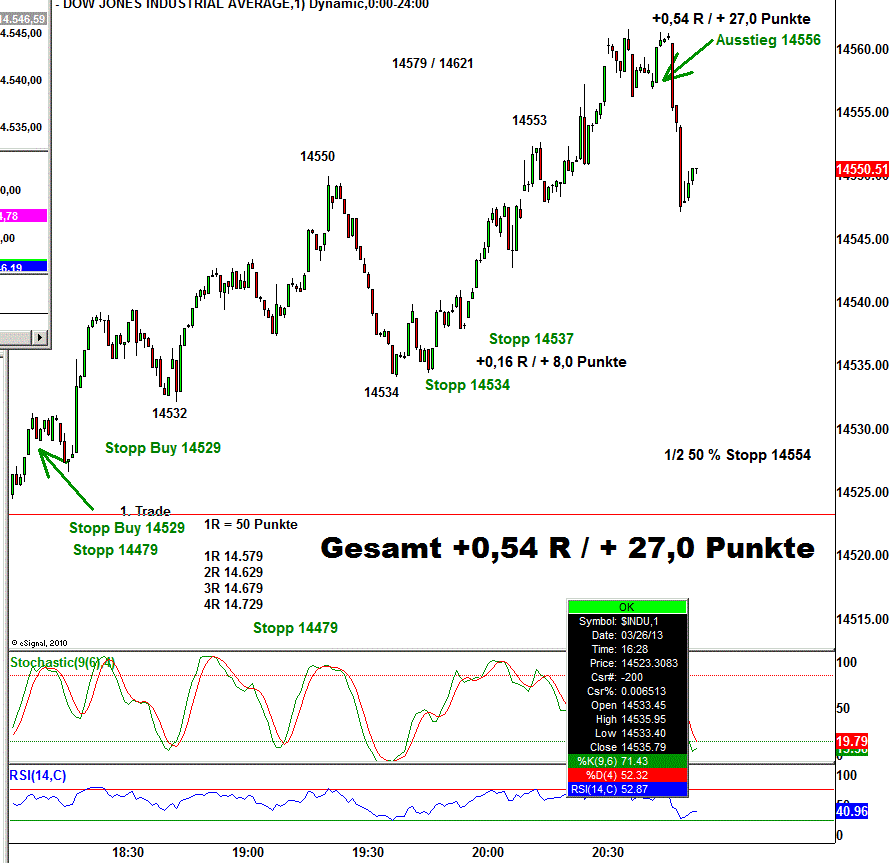Viewport: 890px width, 863px height.
Task: Click the green arrow near Stopp Buy entry
Action: click(x=64, y=479)
